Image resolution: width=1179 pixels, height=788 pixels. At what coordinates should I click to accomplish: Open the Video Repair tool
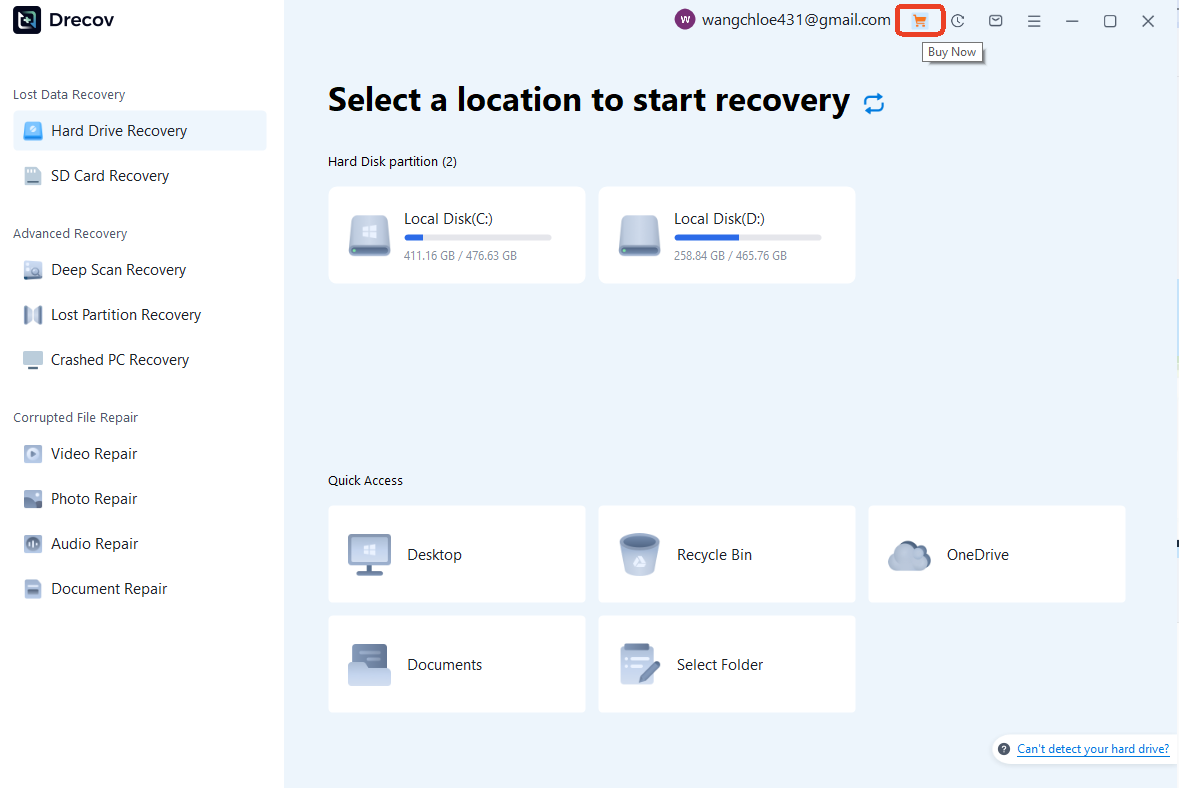[x=94, y=454]
